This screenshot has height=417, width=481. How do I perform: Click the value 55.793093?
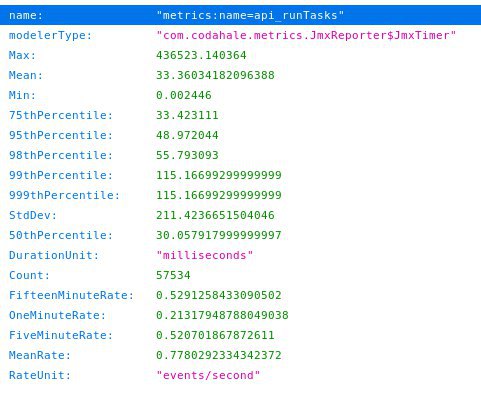tap(187, 155)
